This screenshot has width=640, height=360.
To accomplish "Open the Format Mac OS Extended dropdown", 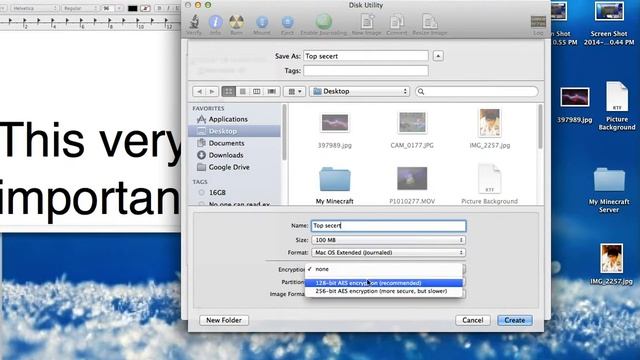I will [388, 253].
